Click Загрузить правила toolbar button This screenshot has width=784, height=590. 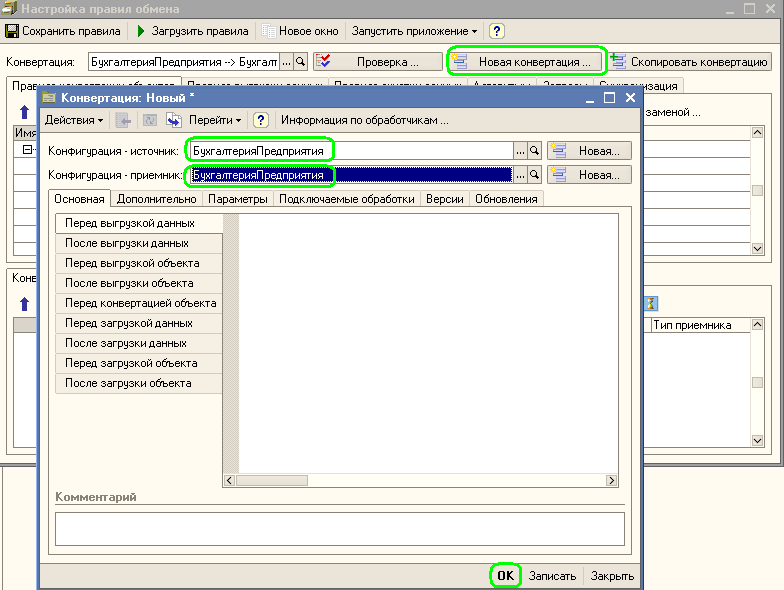[x=192, y=31]
